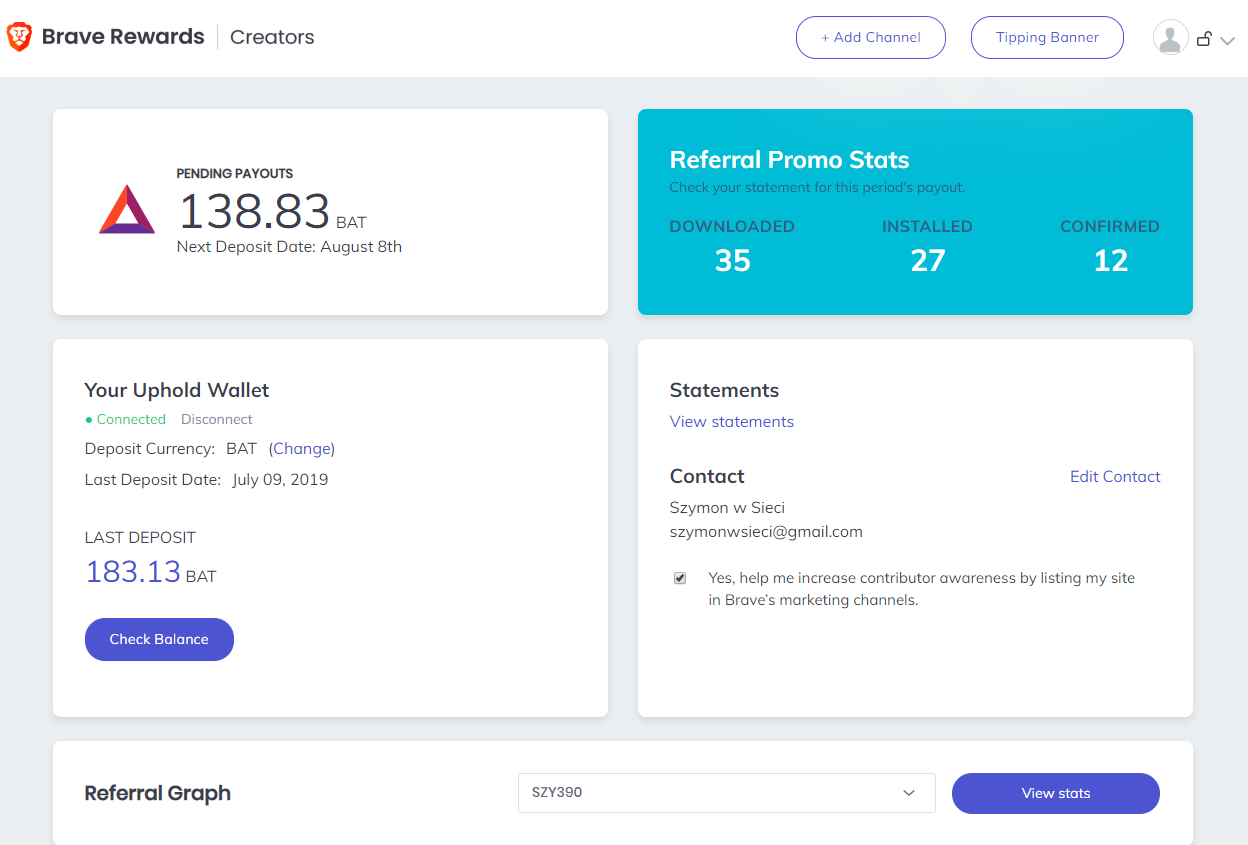
Task: Change the deposit currency
Action: (x=301, y=449)
